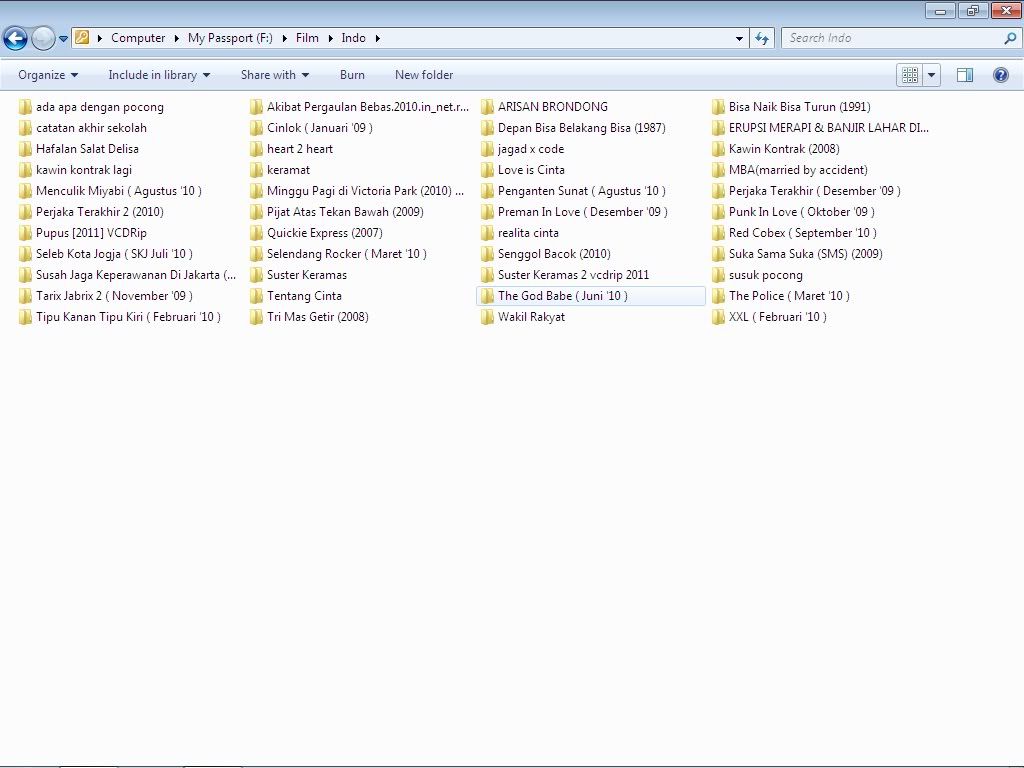Create a New folder
Viewport: 1024px width, 768px height.
click(424, 75)
